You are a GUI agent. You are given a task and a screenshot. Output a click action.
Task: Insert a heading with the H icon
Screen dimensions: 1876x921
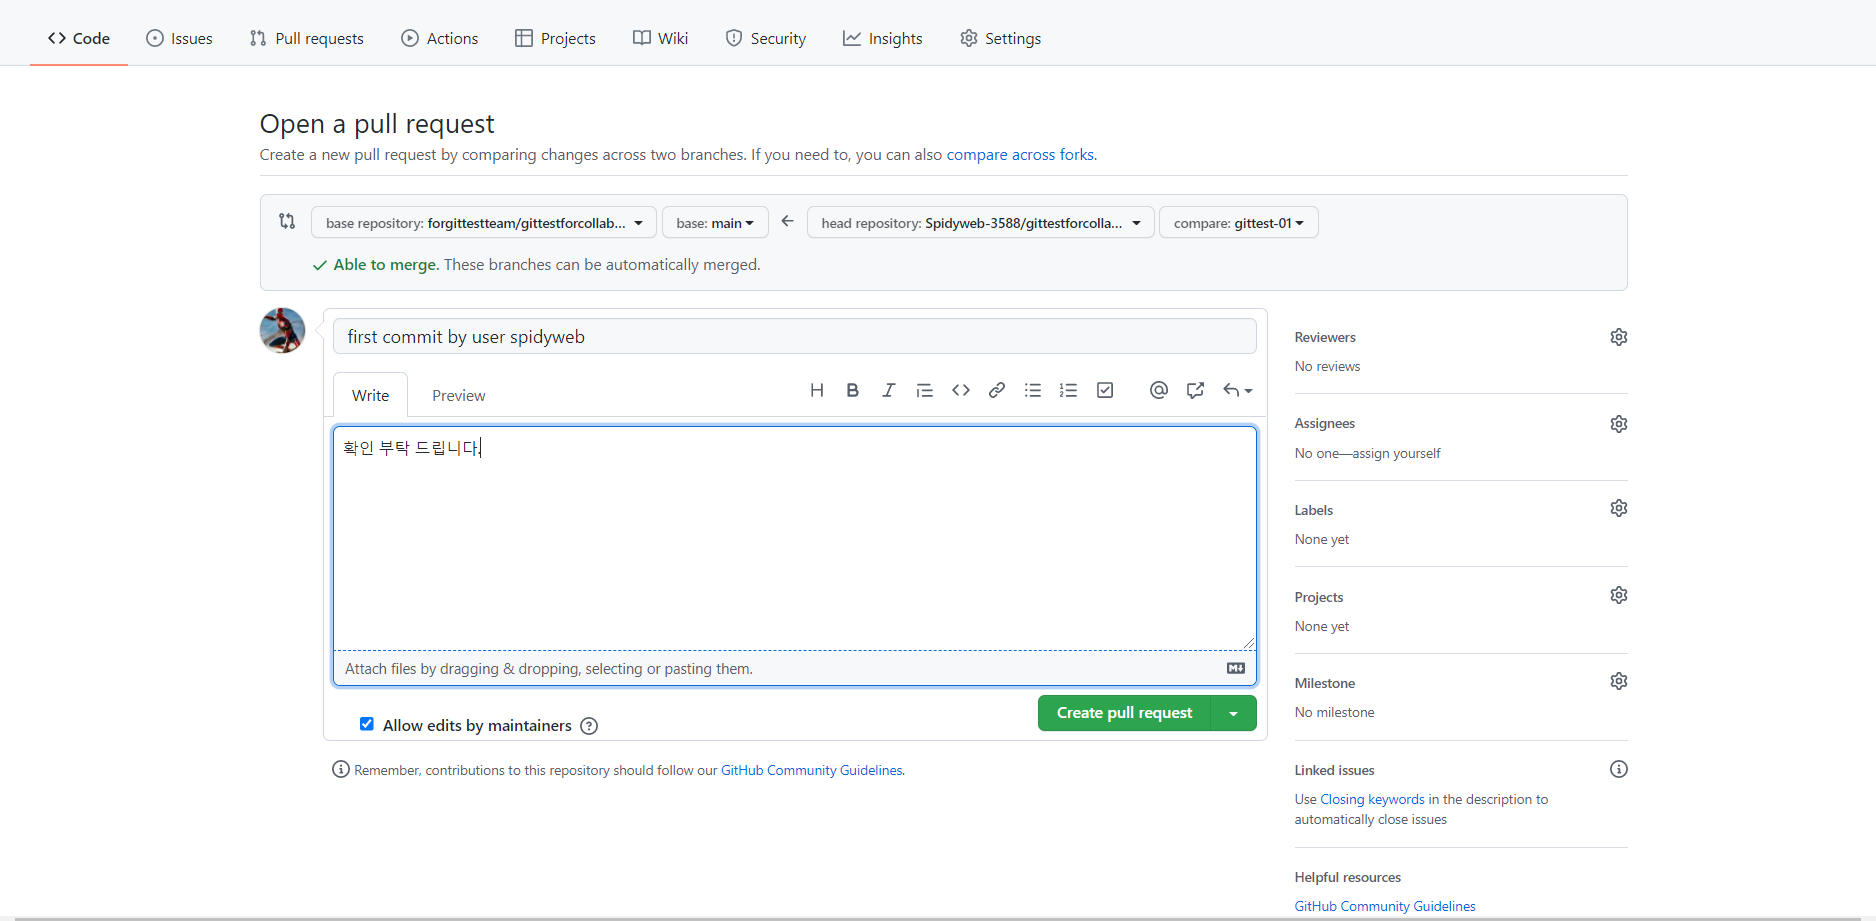(x=817, y=390)
